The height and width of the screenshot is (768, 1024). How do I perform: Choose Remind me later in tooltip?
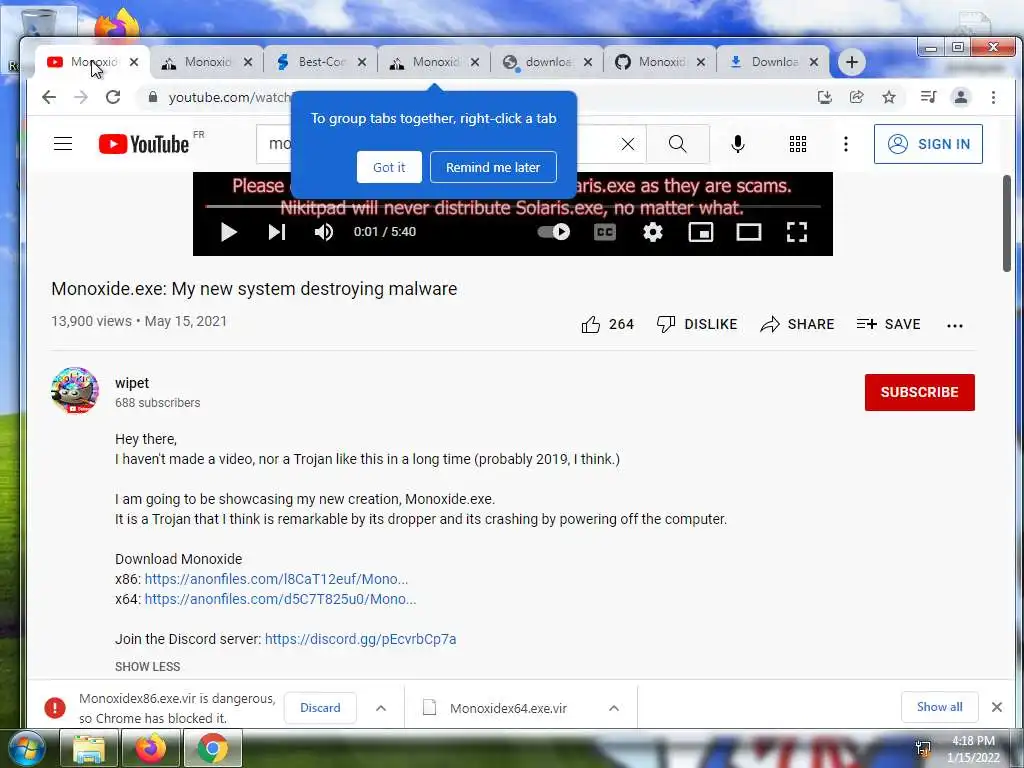point(493,167)
